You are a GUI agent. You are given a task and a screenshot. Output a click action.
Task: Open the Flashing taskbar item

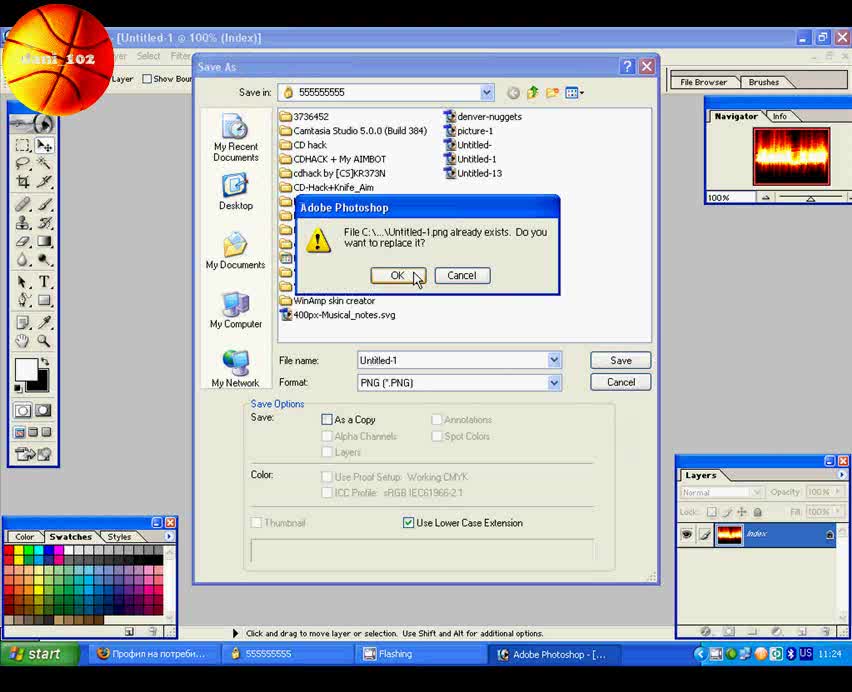click(422, 654)
